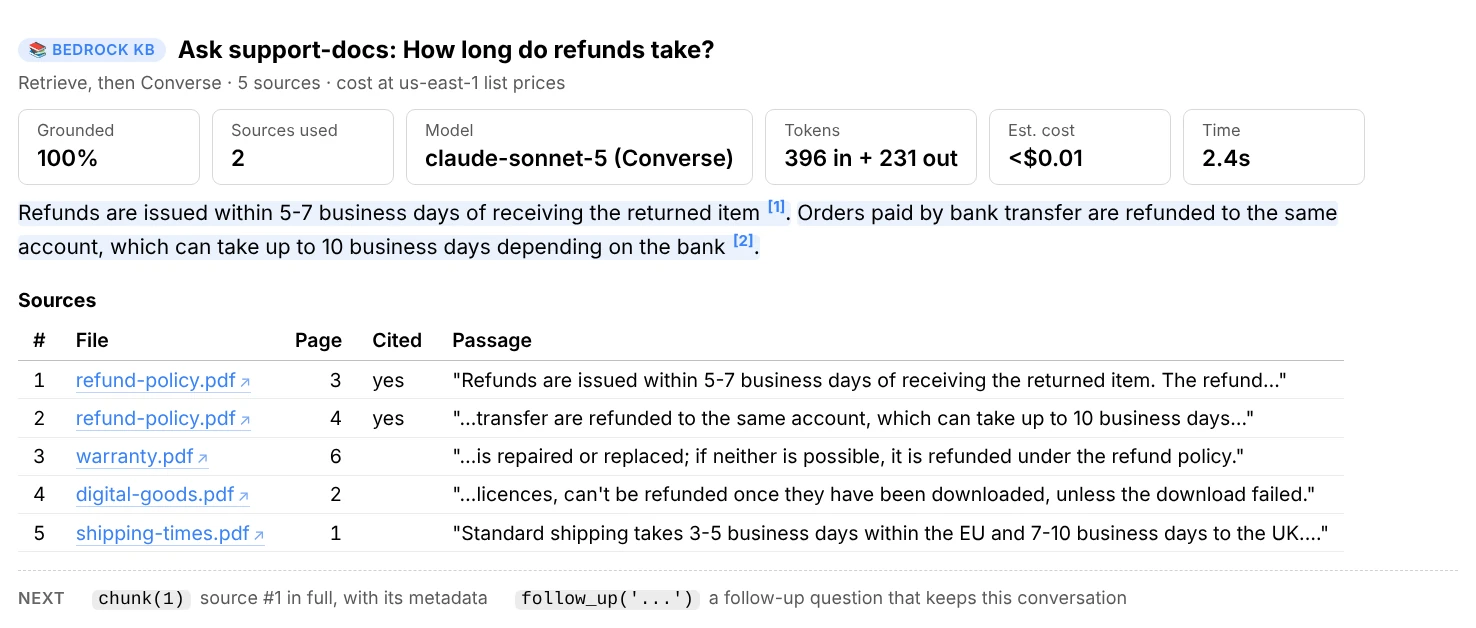Click the books icon in the Bedrock KB badge
Viewport: 1476px width, 628px height.
[x=38, y=50]
